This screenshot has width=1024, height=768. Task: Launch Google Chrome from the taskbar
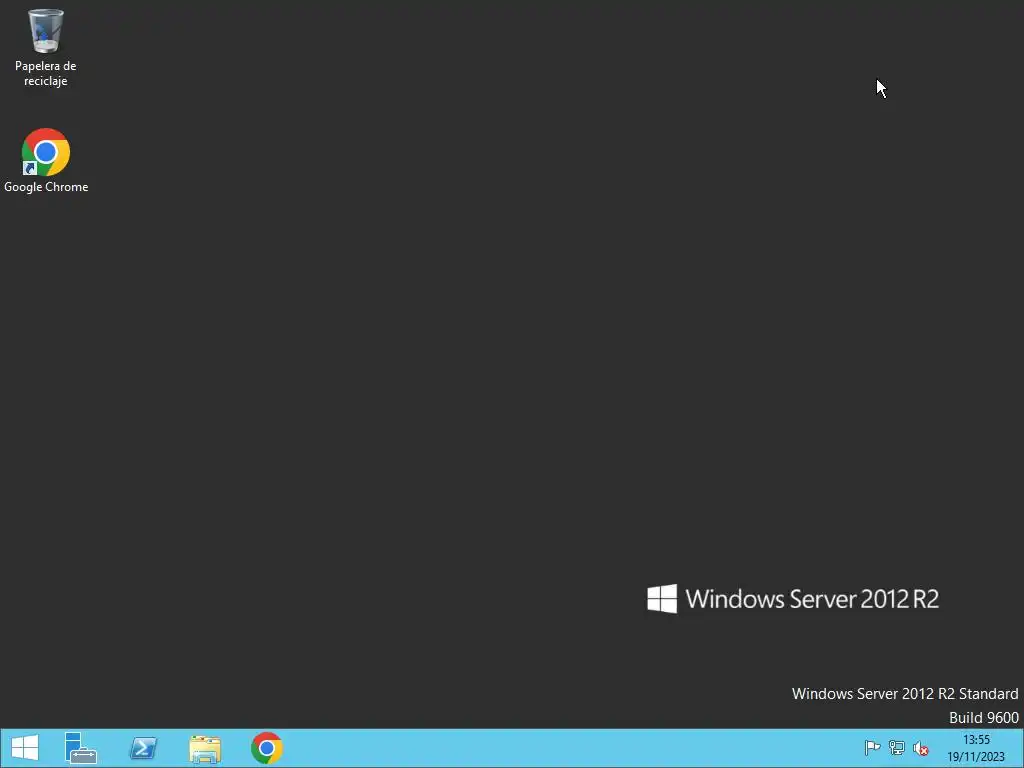(x=266, y=748)
